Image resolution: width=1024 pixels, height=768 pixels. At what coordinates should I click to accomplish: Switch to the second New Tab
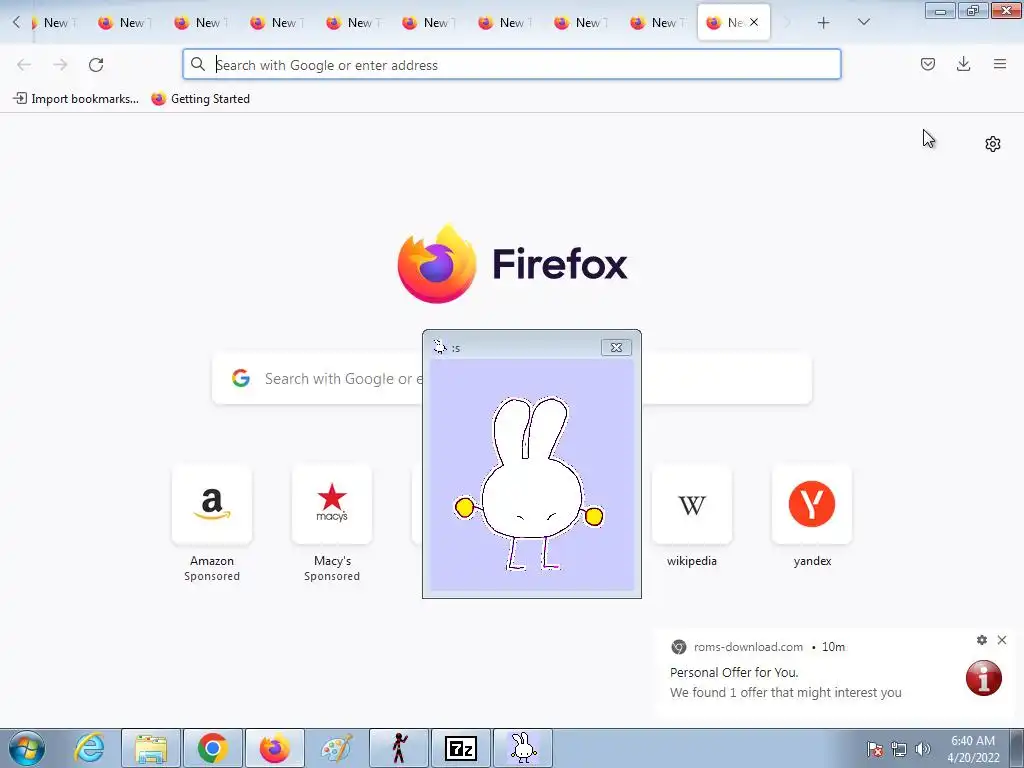(x=124, y=23)
